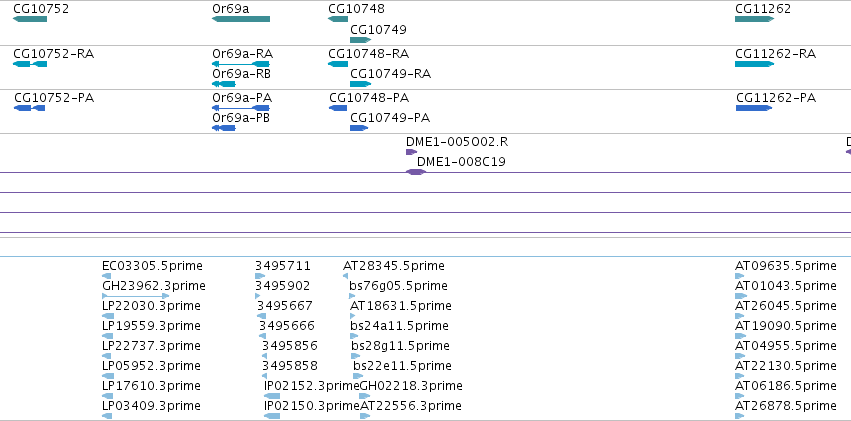Select the GH23962.3prime EST arrow line
Image resolution: width=851 pixels, height=421 pixels.
tap(136, 296)
